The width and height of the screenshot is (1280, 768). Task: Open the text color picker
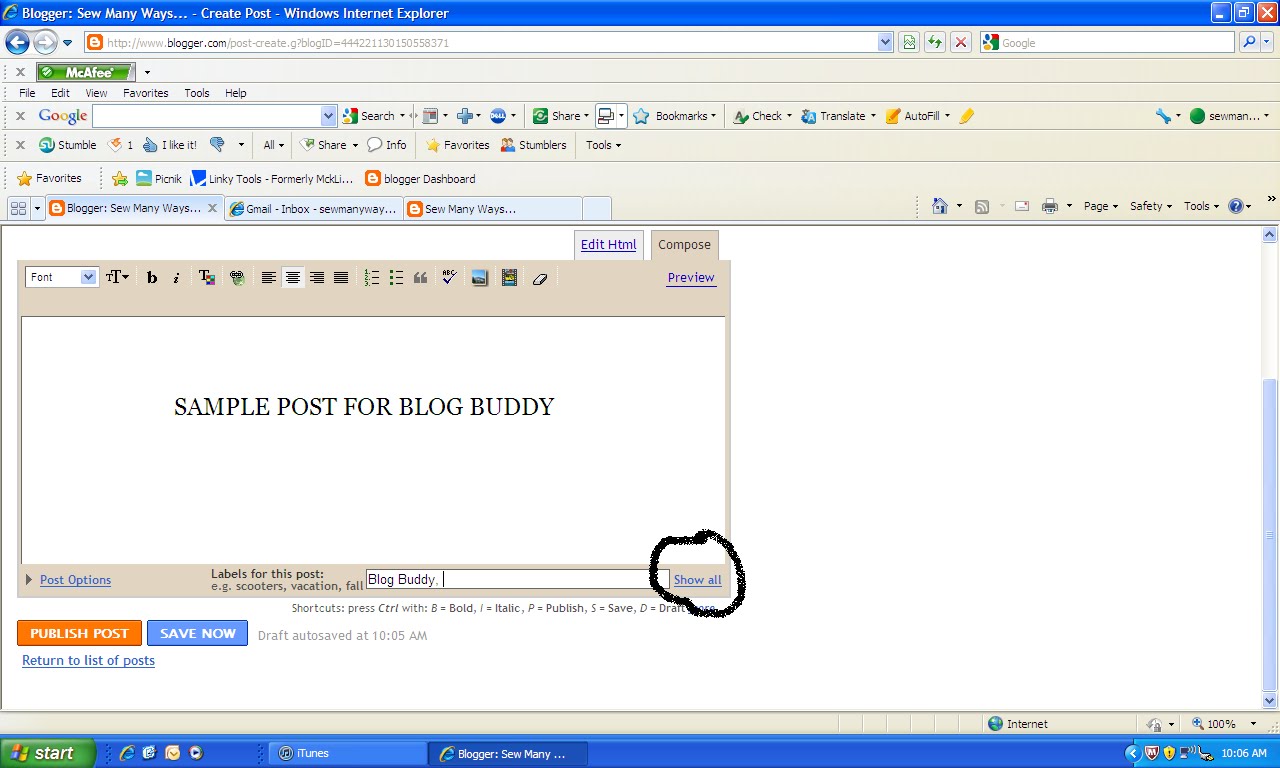pyautogui.click(x=207, y=277)
